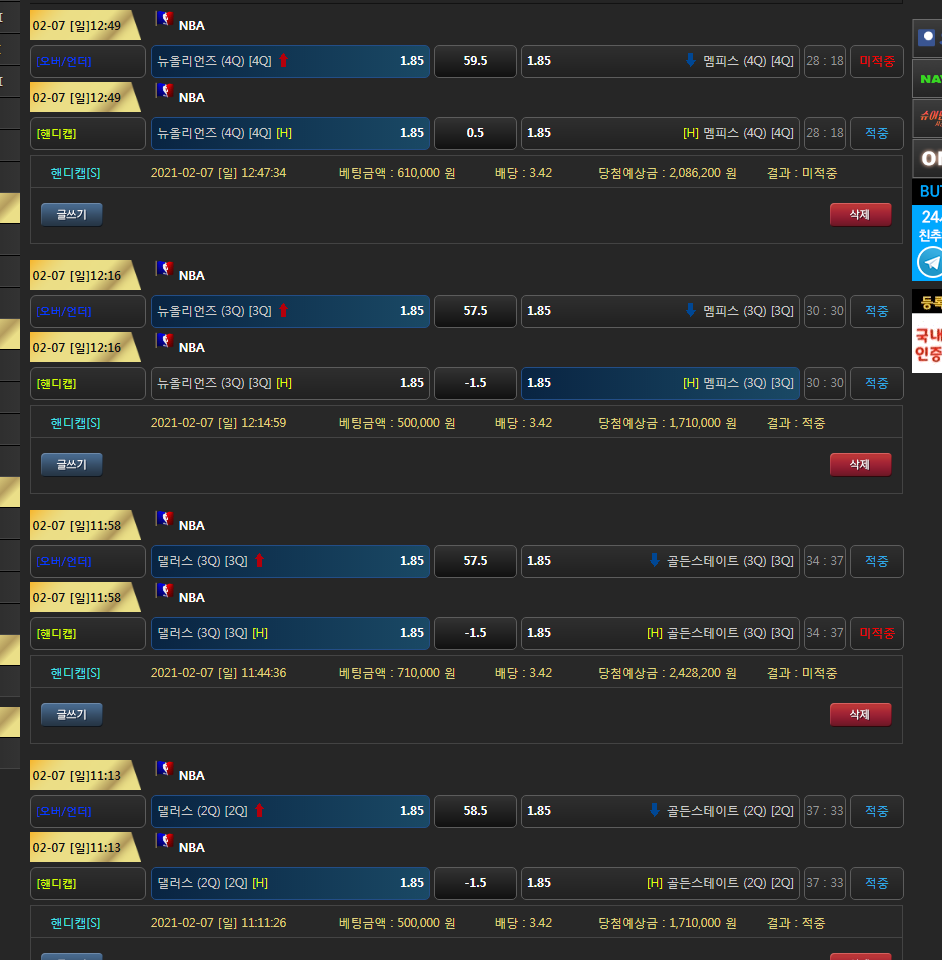Click 글쓰기 under the 11:44:36 bet

point(71,714)
